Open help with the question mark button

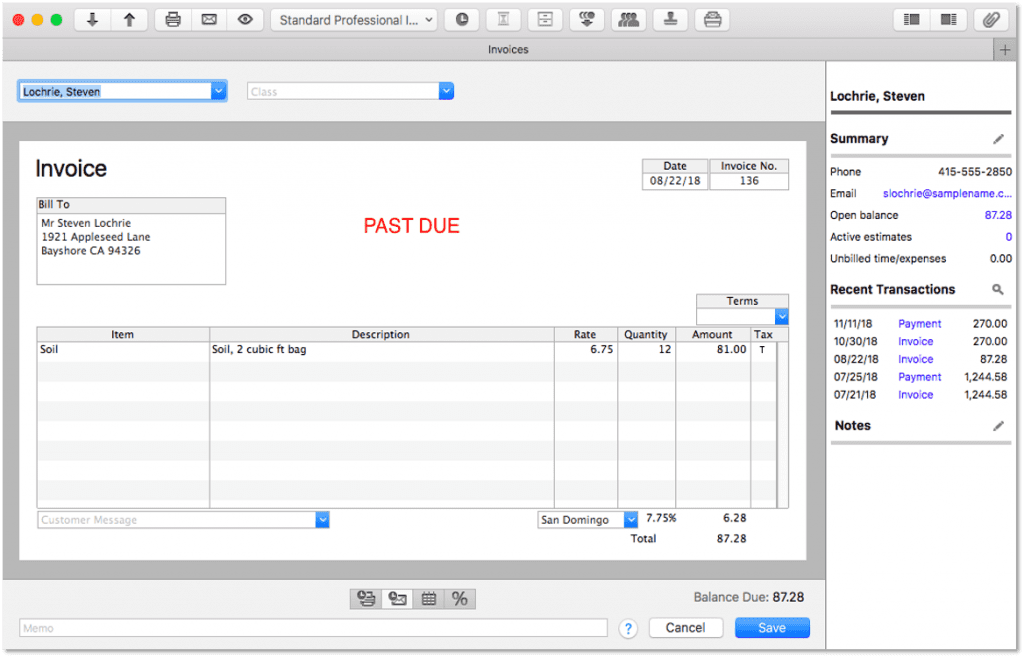(x=628, y=628)
